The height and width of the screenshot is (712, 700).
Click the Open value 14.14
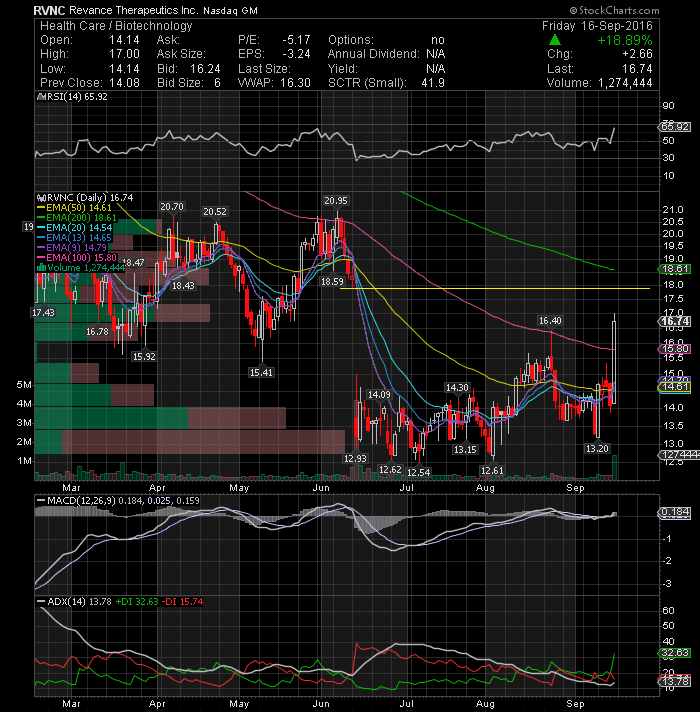(124, 40)
